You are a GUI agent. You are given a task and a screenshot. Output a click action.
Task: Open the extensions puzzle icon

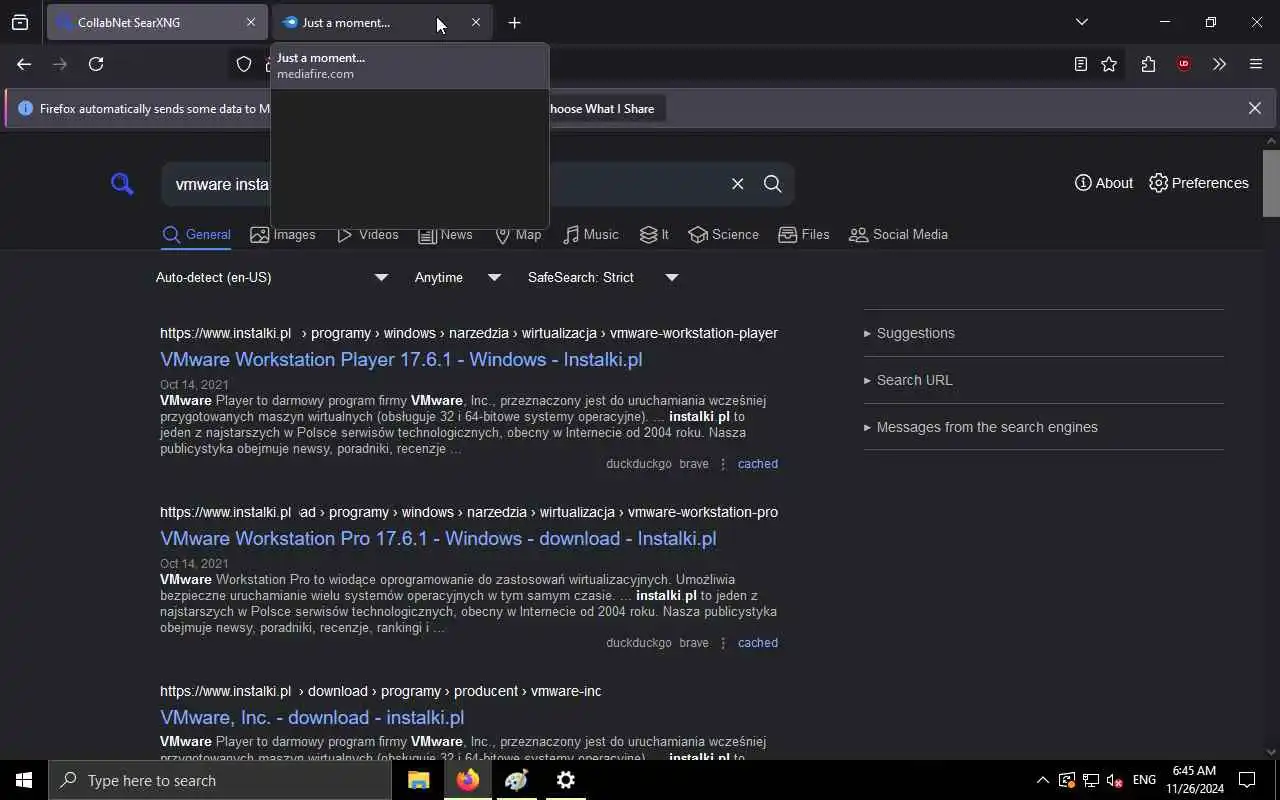(1148, 64)
